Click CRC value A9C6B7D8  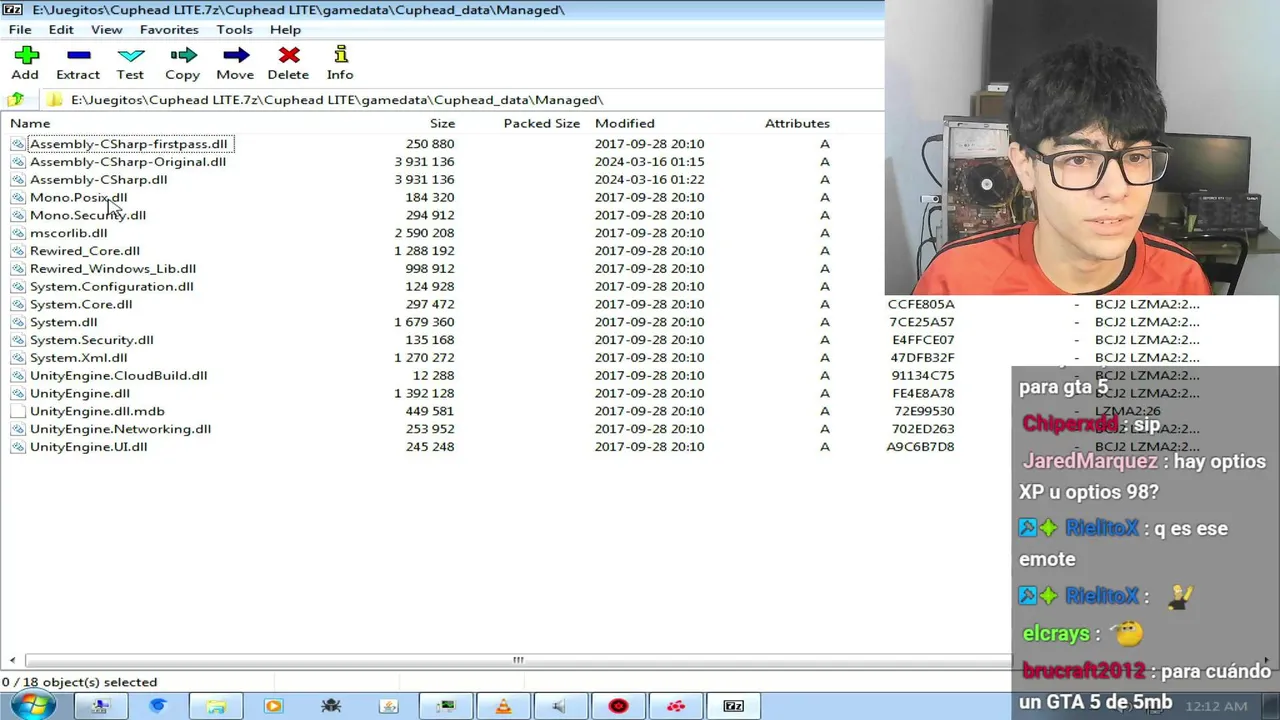(920, 447)
